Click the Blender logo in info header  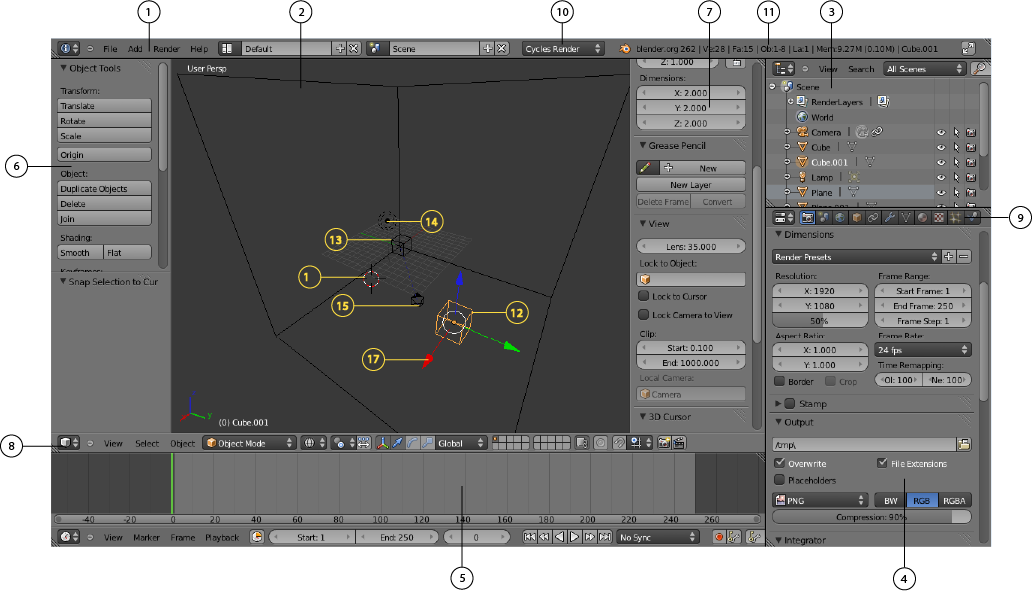pos(625,49)
